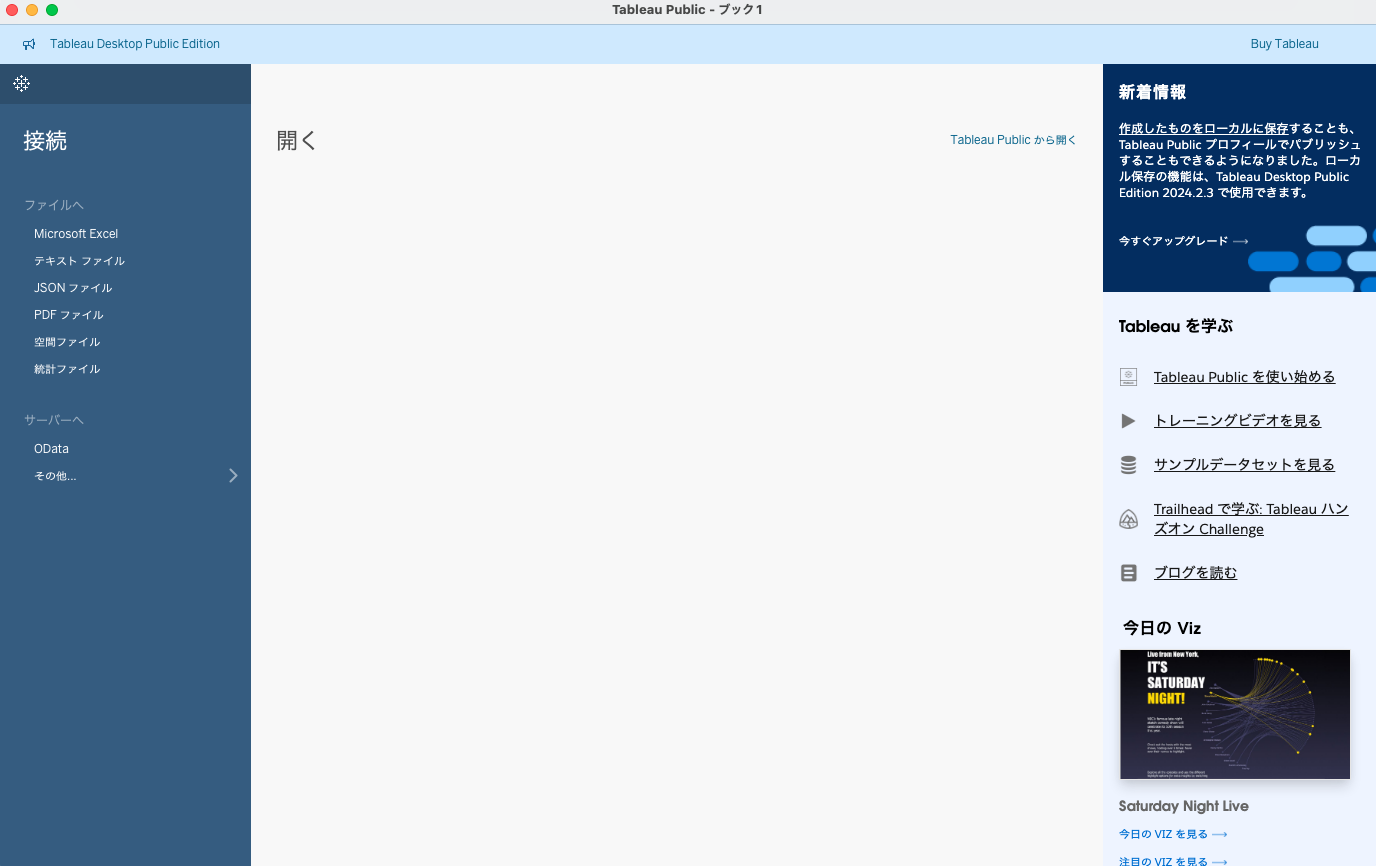Image resolution: width=1376 pixels, height=866 pixels.
Task: Click the サーバーへ section label
Action: [x=54, y=420]
